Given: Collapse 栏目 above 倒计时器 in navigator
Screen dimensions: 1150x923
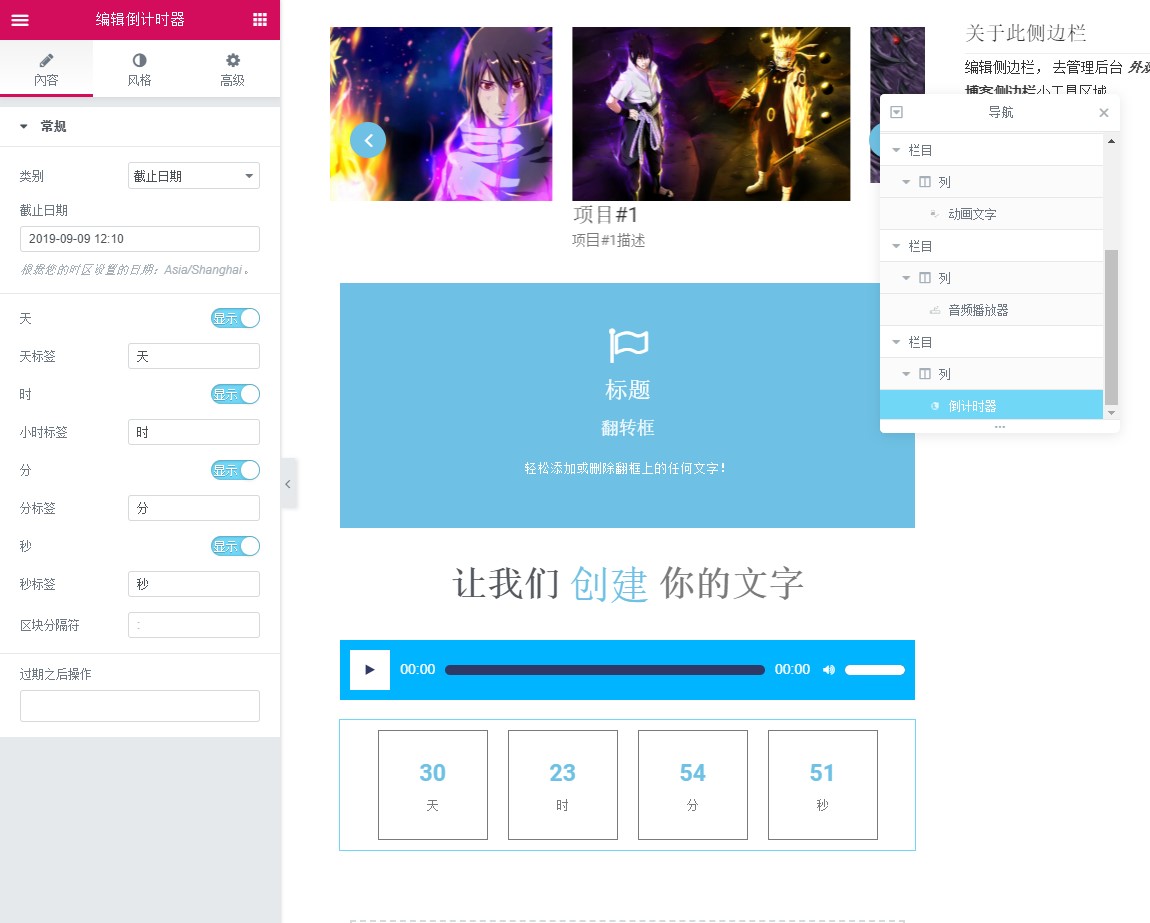Looking at the screenshot, I should (896, 342).
